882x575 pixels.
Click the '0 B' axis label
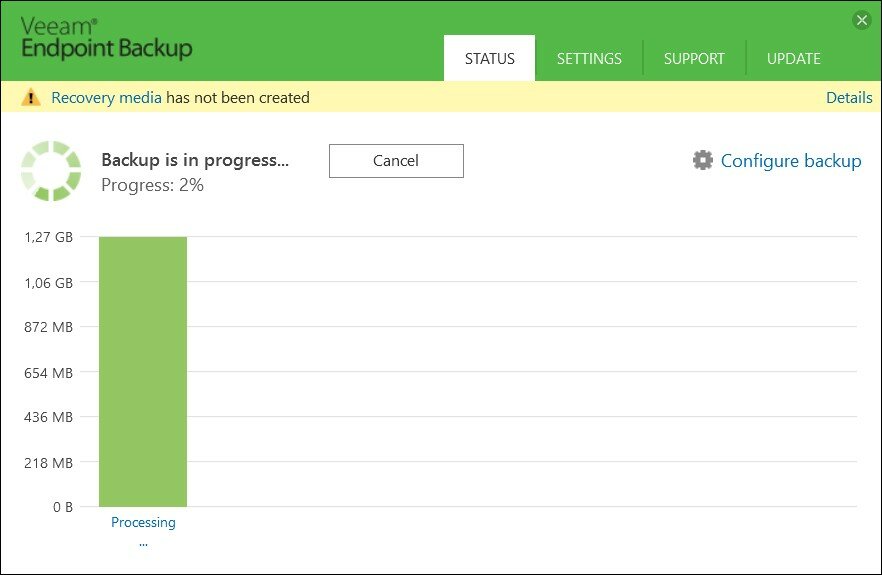point(62,507)
